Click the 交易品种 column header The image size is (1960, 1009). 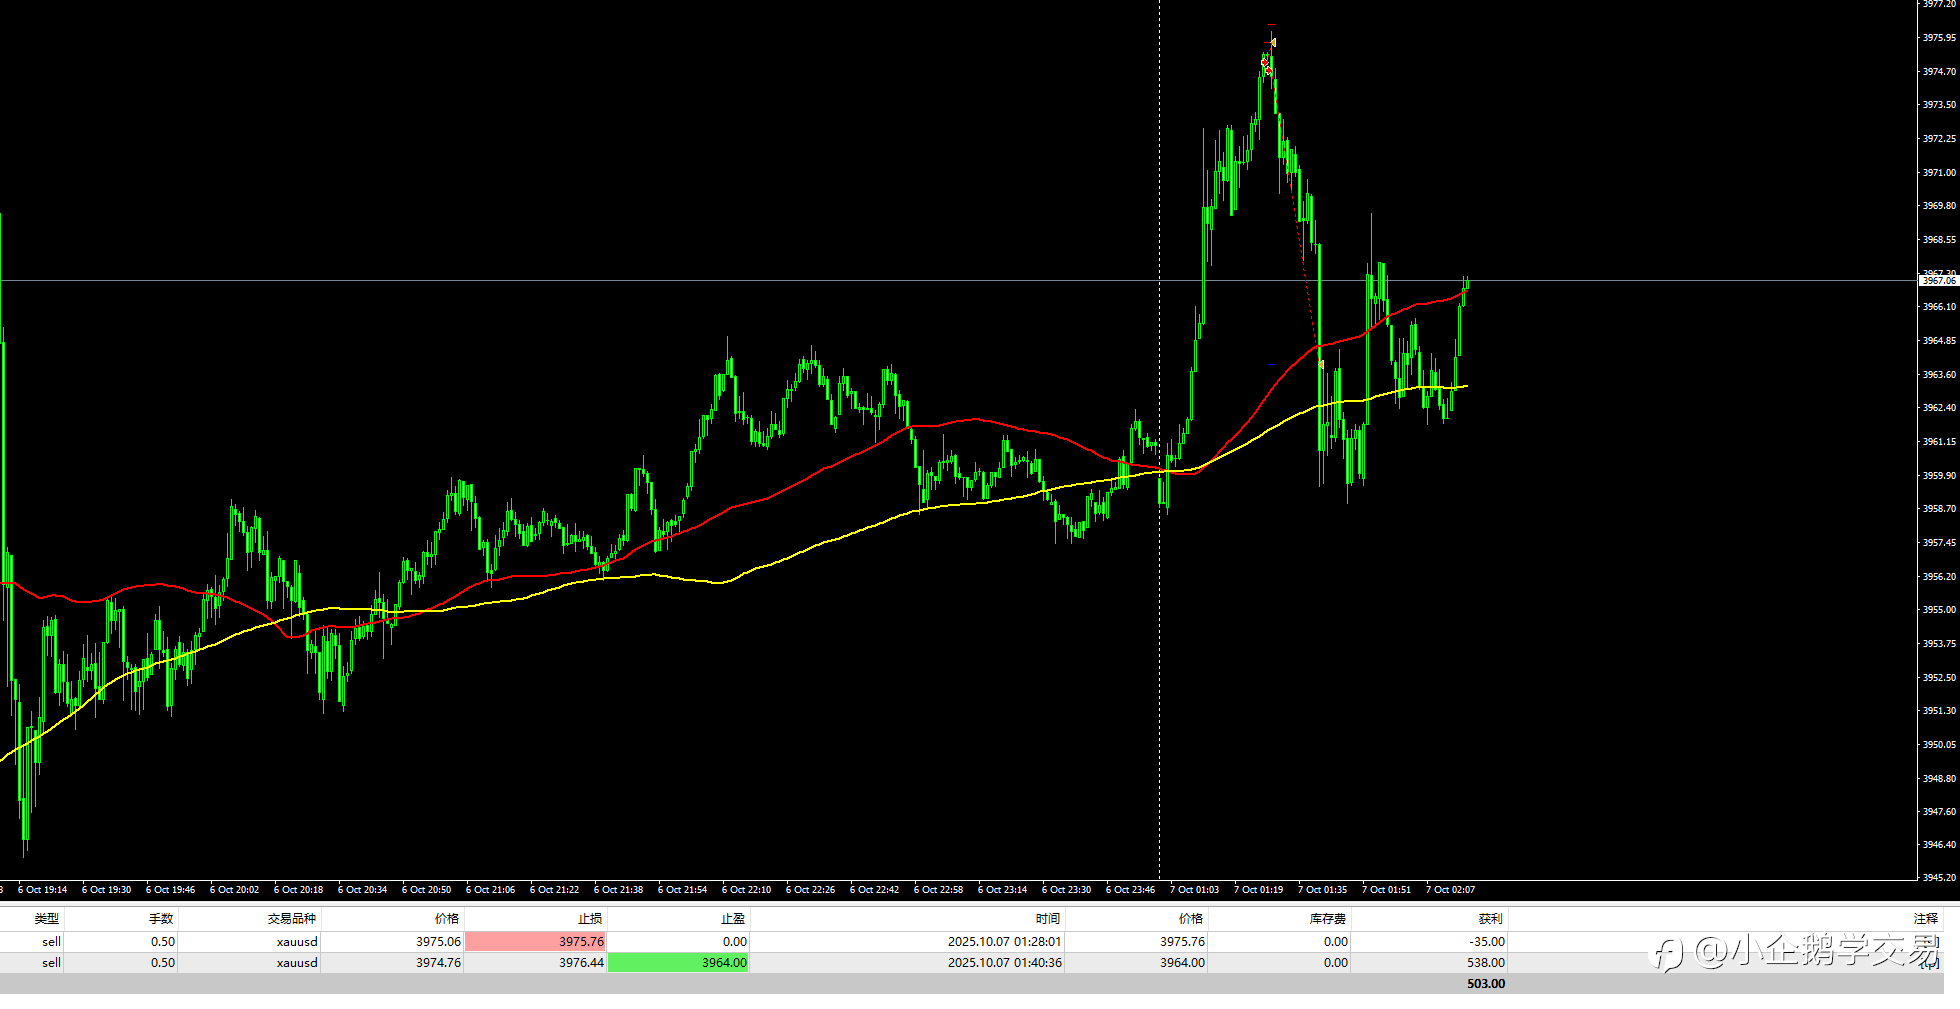point(292,918)
